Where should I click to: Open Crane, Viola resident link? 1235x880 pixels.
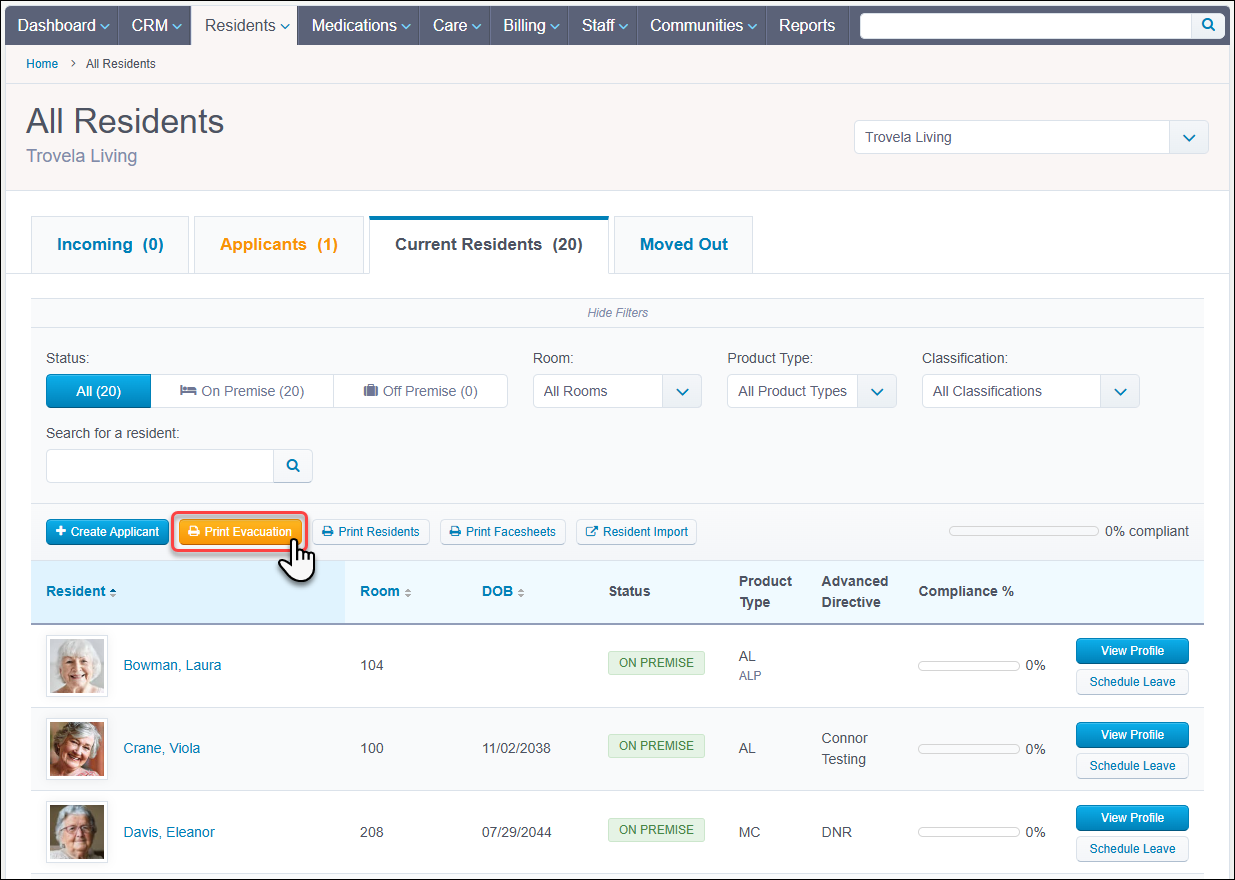[161, 749]
